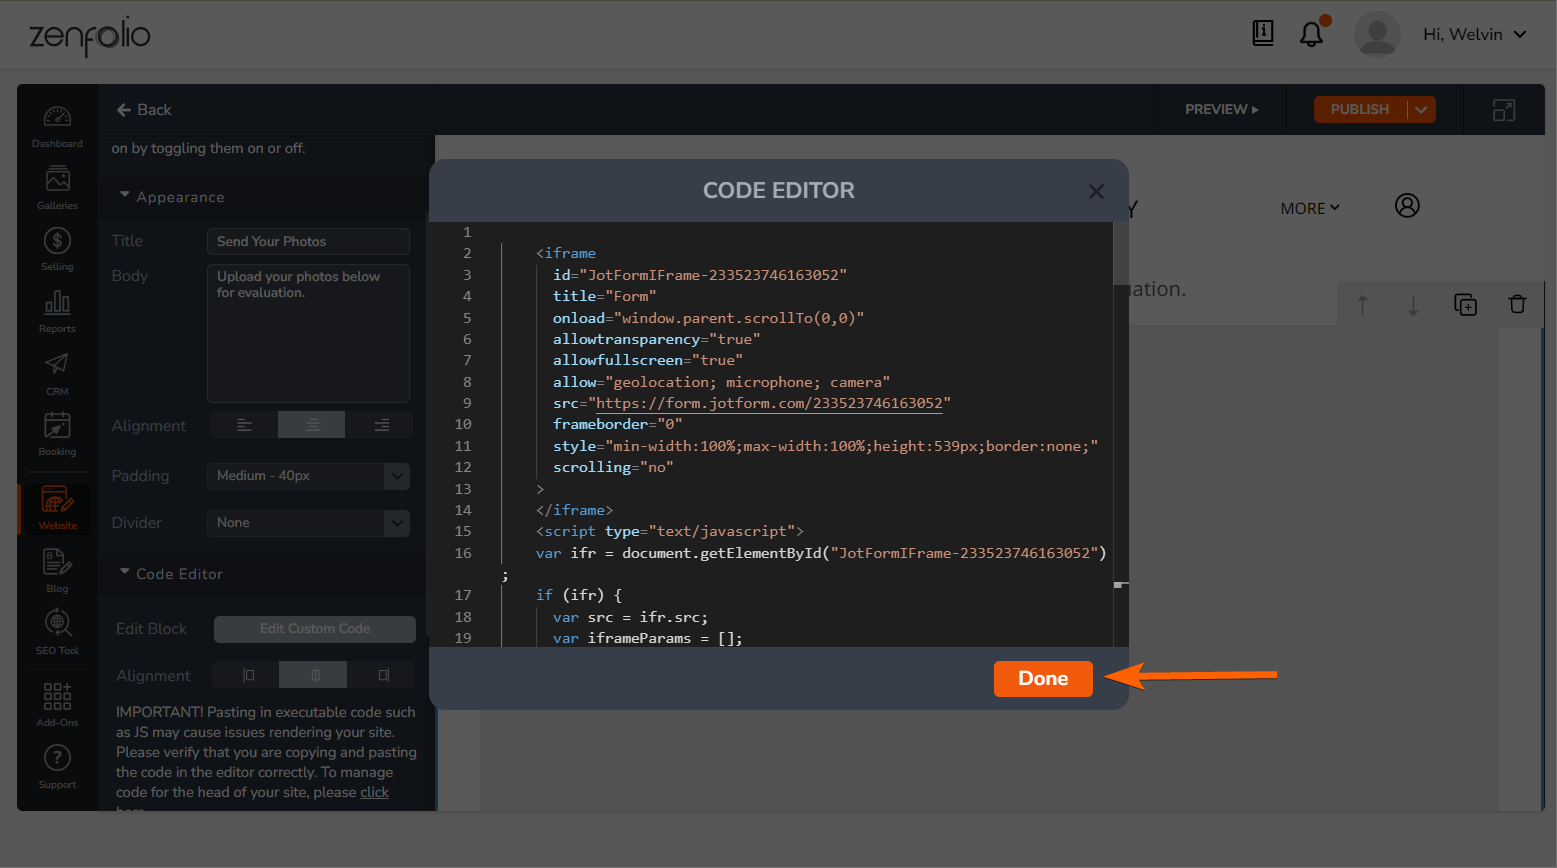
Task: Click the Title field Send Your Photos
Action: (308, 241)
